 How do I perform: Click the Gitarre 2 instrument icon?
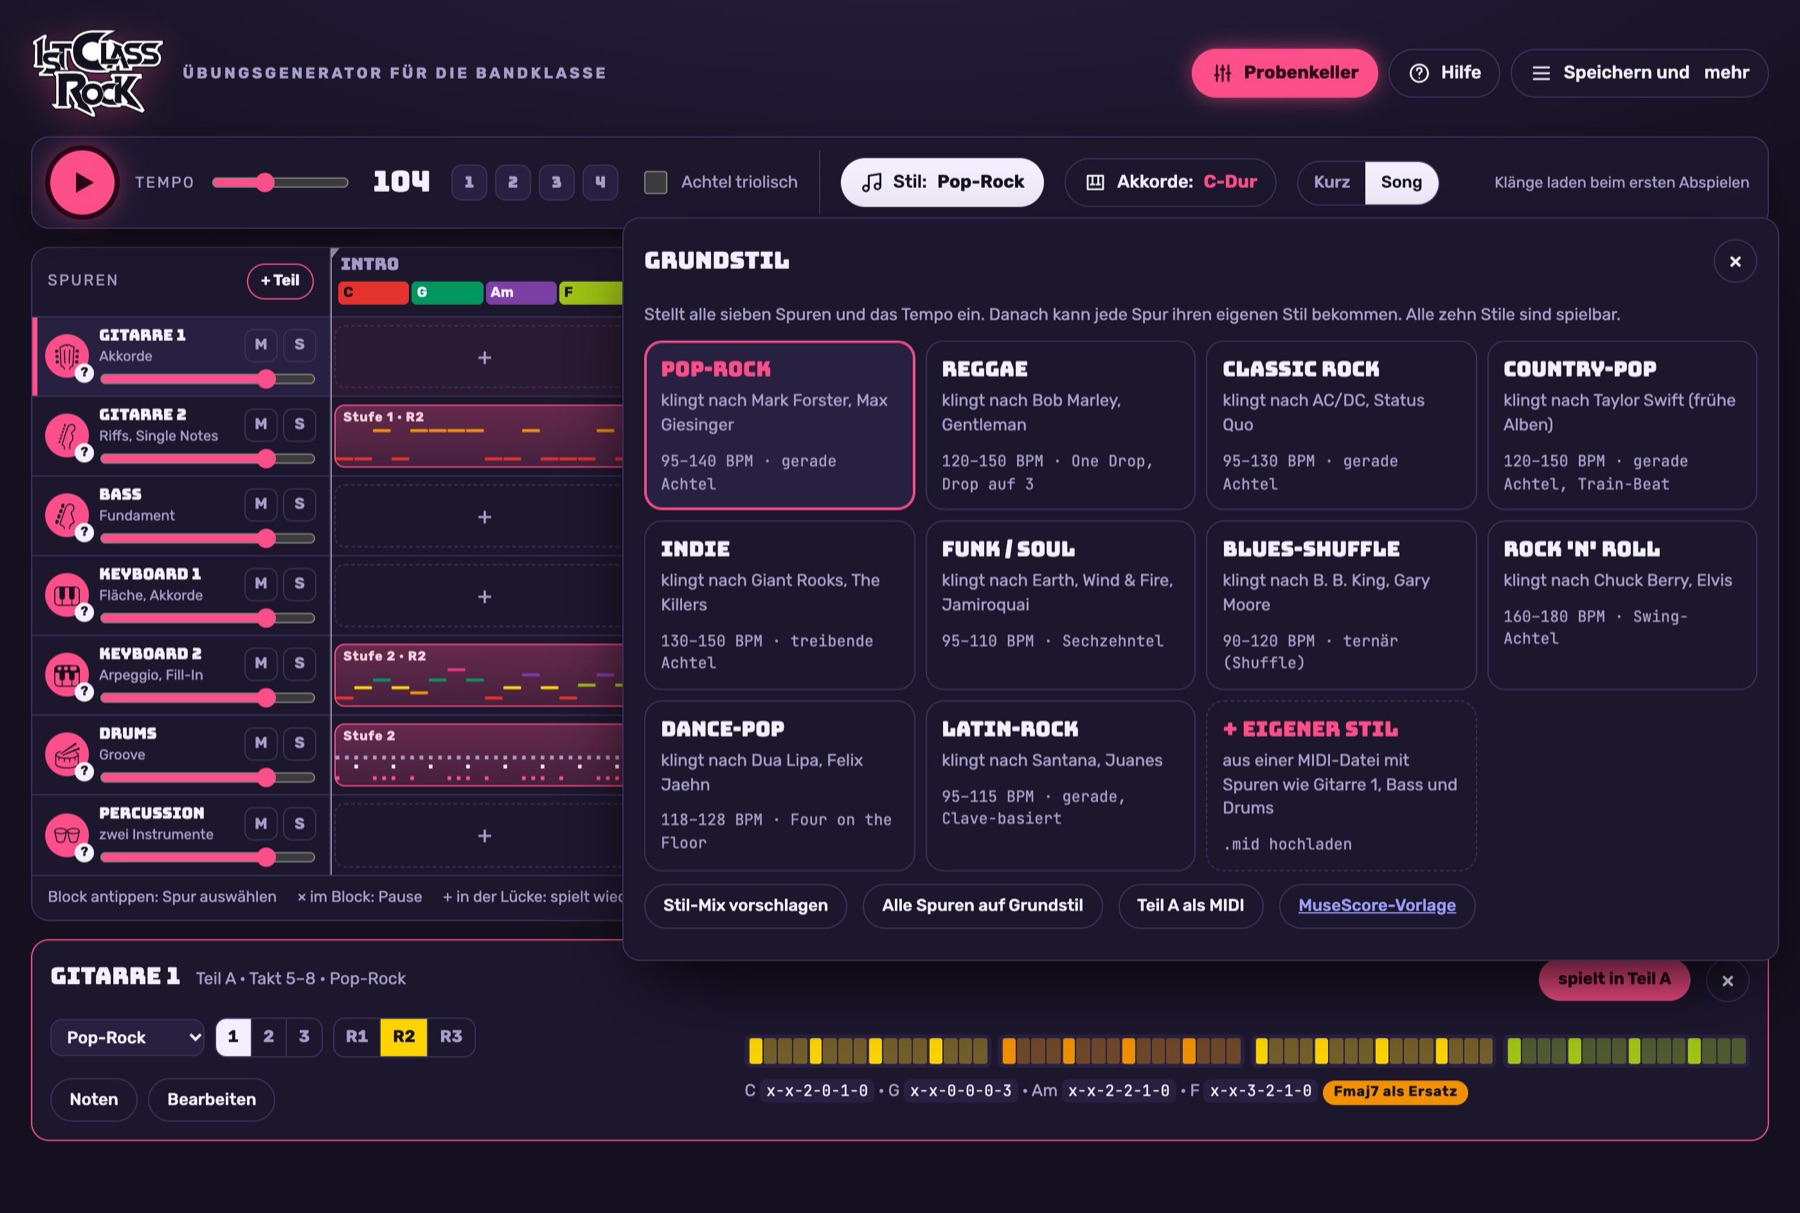click(x=66, y=436)
